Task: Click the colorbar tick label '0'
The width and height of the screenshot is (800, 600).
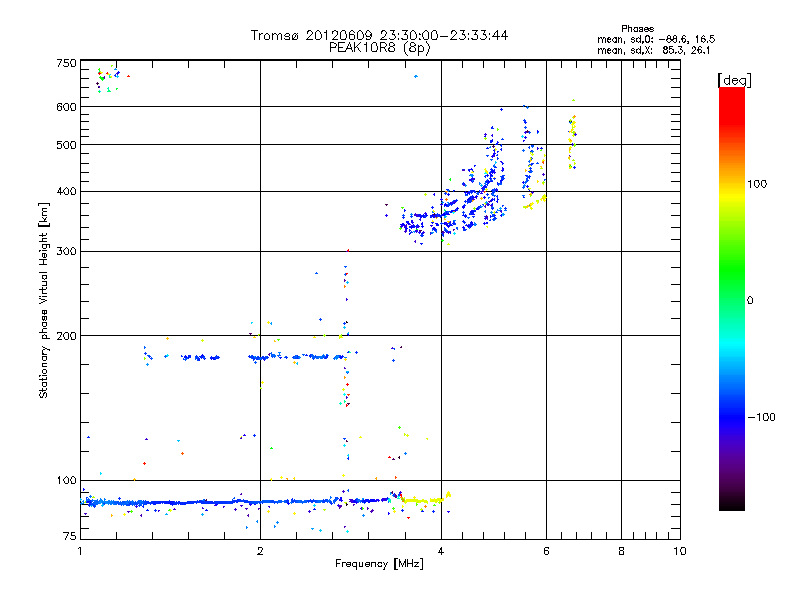Action: click(x=750, y=301)
